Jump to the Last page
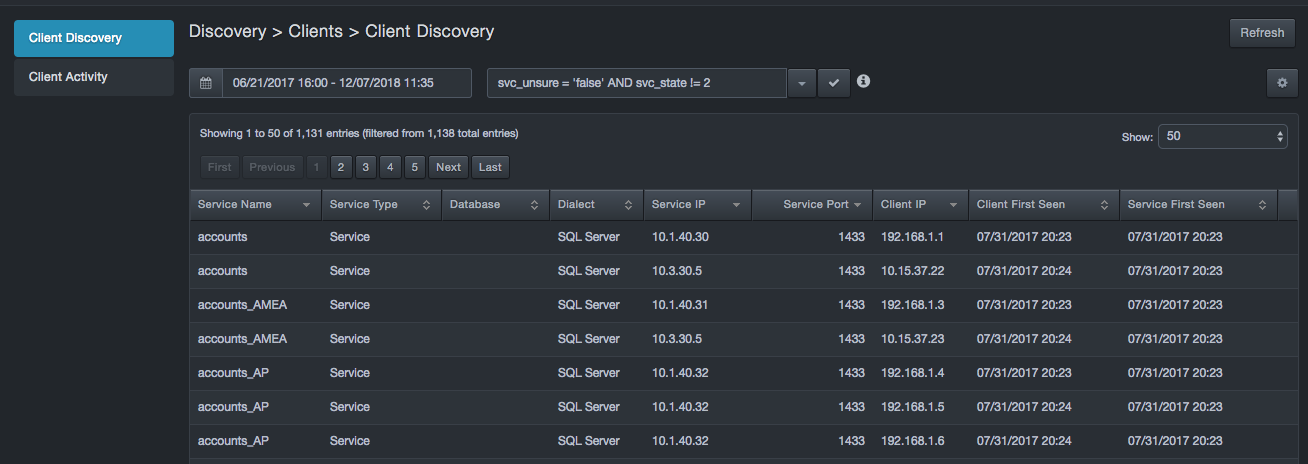The width and height of the screenshot is (1308, 464). 490,167
